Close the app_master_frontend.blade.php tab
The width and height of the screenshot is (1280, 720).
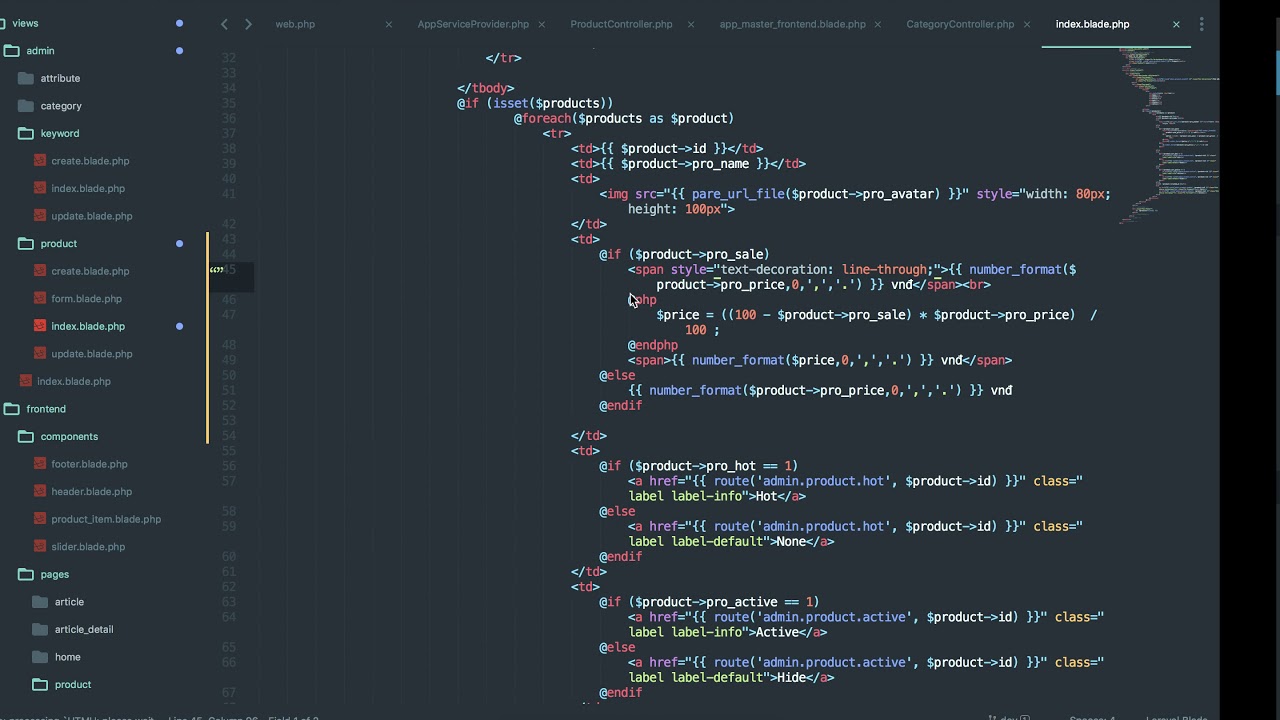(877, 24)
